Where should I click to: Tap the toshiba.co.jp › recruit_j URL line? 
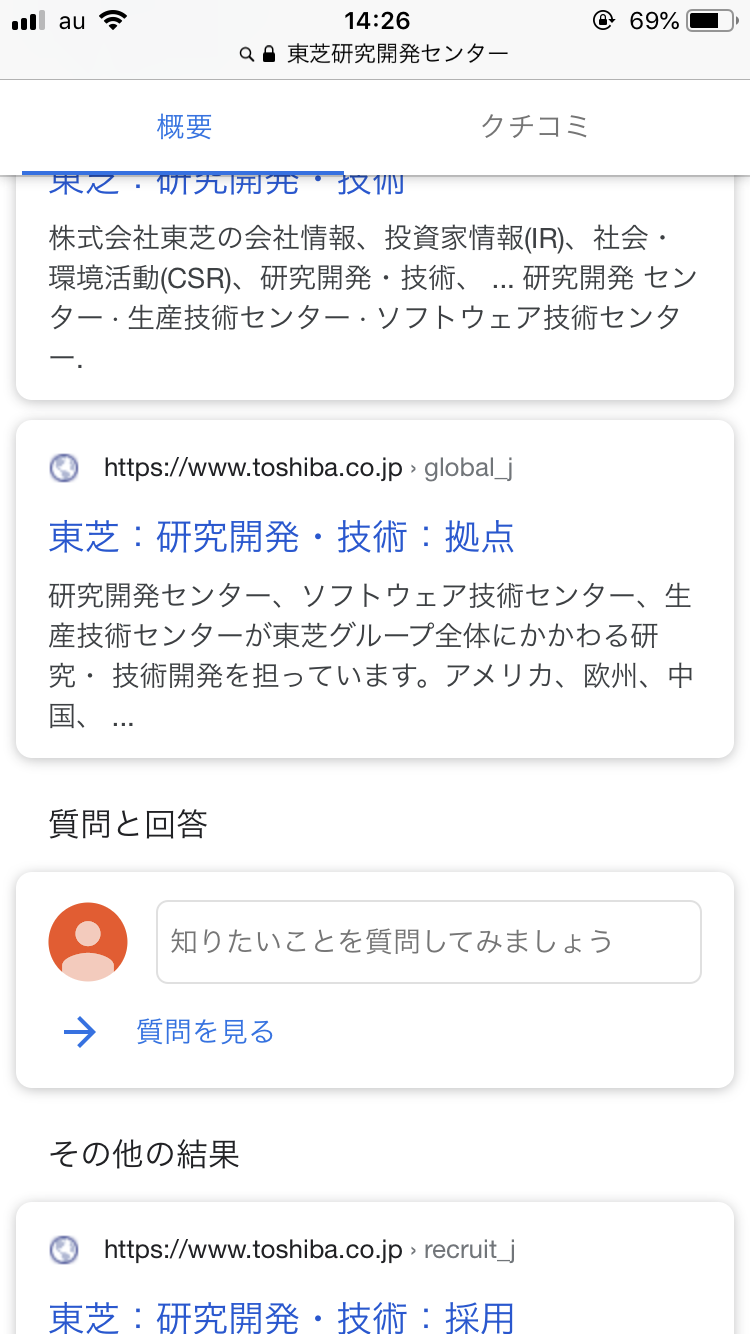click(x=310, y=1249)
